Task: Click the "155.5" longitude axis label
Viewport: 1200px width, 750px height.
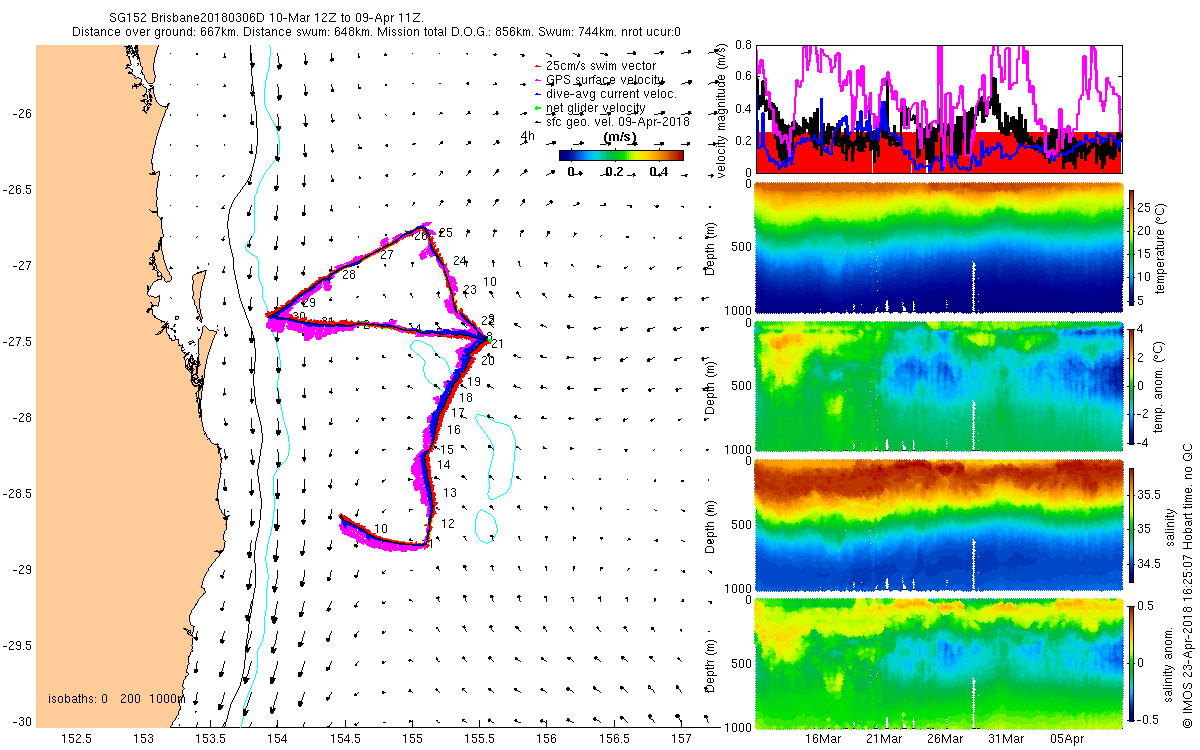Action: click(x=480, y=738)
